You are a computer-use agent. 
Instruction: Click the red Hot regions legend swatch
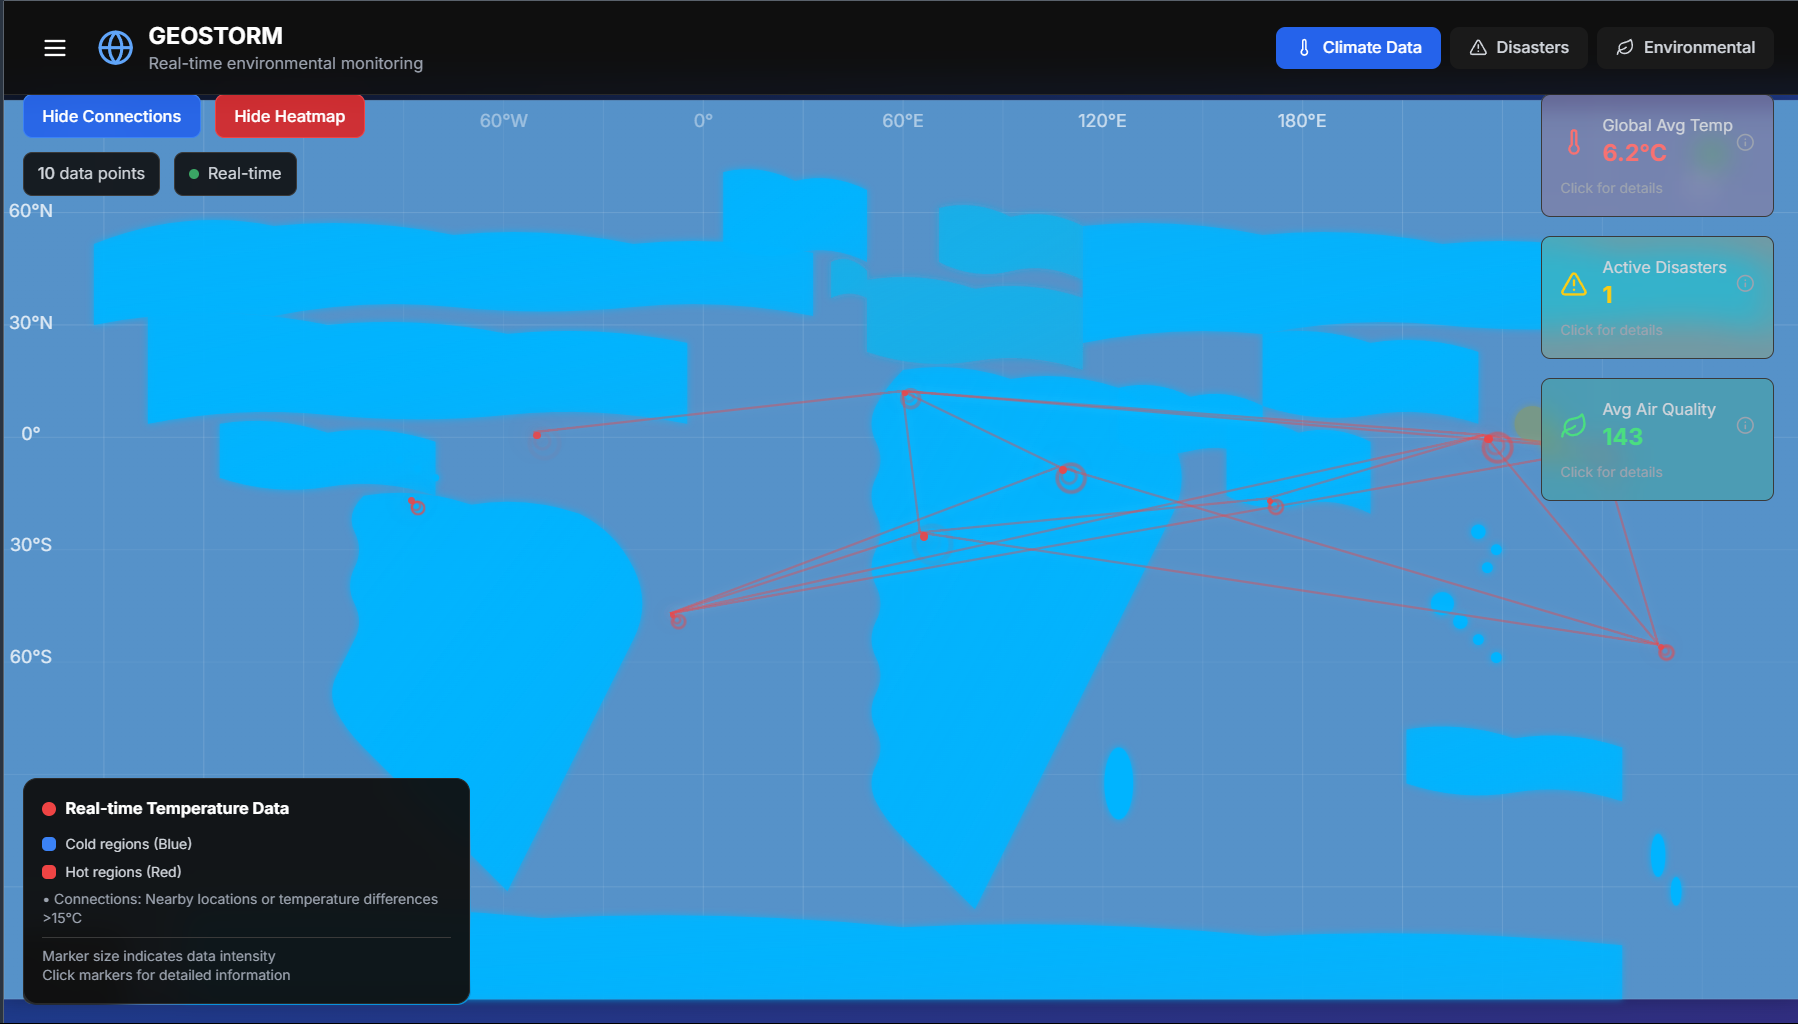(49, 872)
